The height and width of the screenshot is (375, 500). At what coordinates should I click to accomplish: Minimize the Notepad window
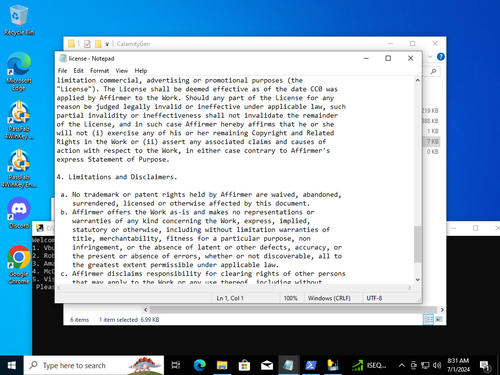pos(366,58)
